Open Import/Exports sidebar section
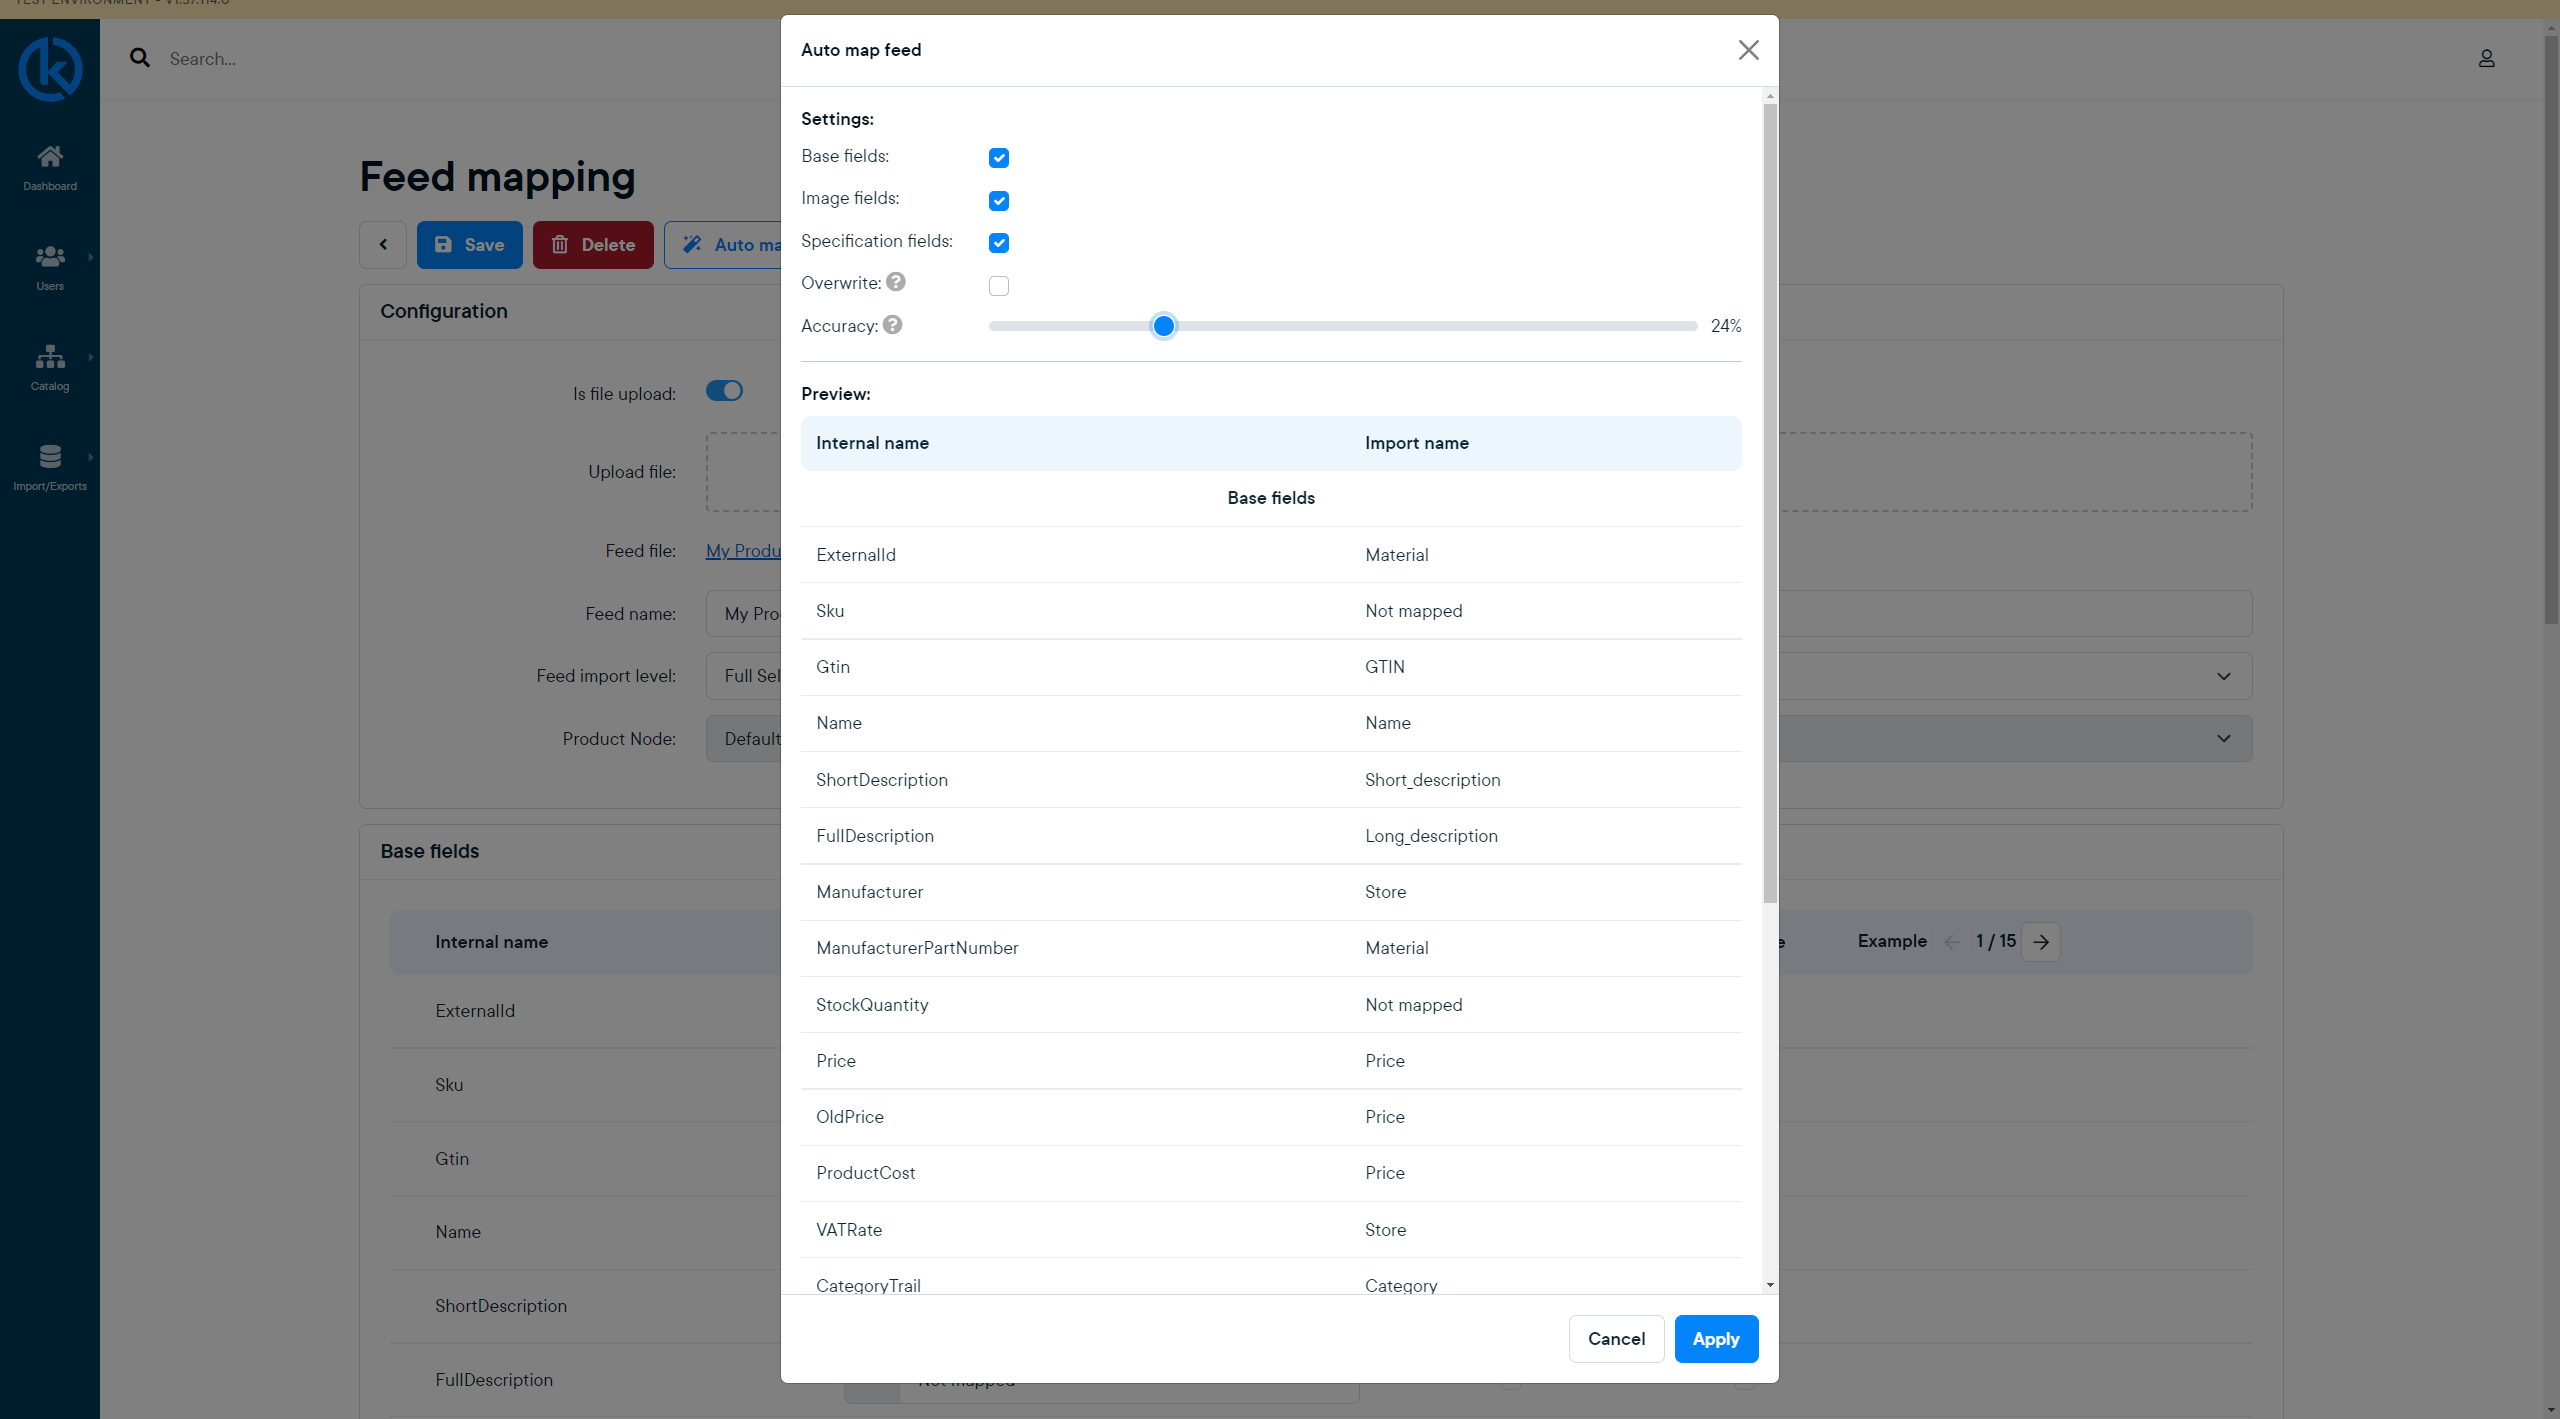Screen dimensions: 2560x1419 [x=50, y=467]
